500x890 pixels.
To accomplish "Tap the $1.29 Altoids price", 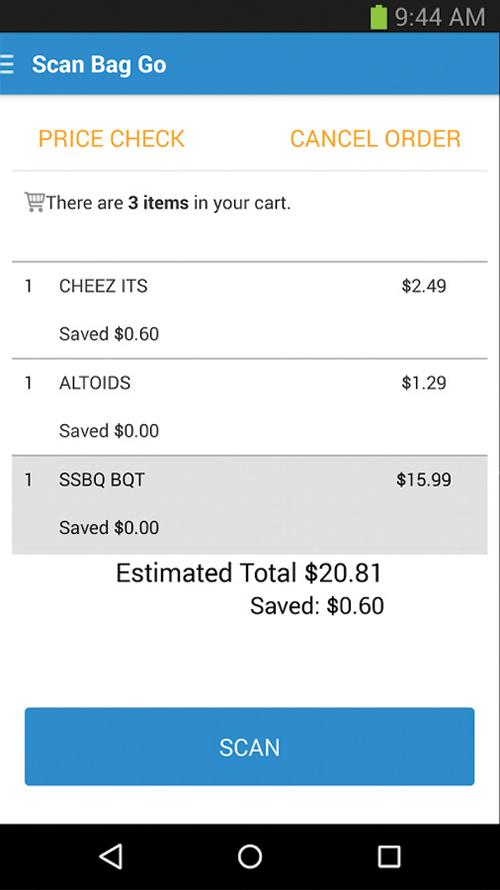I will coord(423,383).
